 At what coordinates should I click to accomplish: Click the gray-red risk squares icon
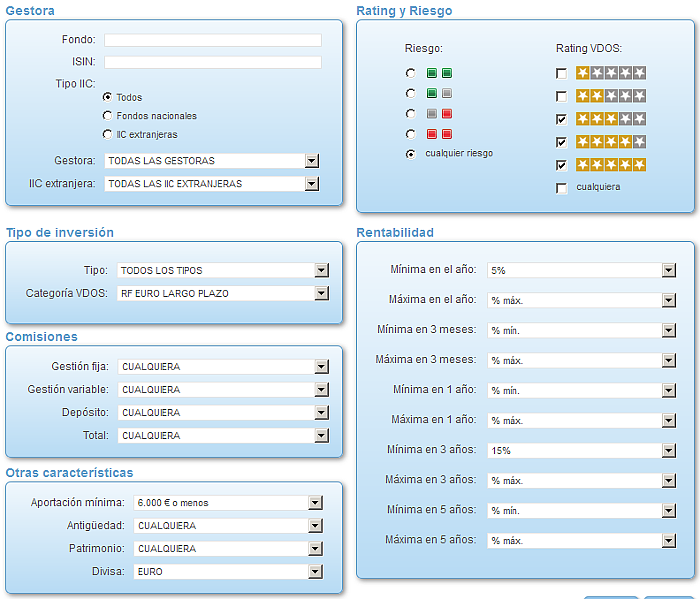tap(439, 114)
